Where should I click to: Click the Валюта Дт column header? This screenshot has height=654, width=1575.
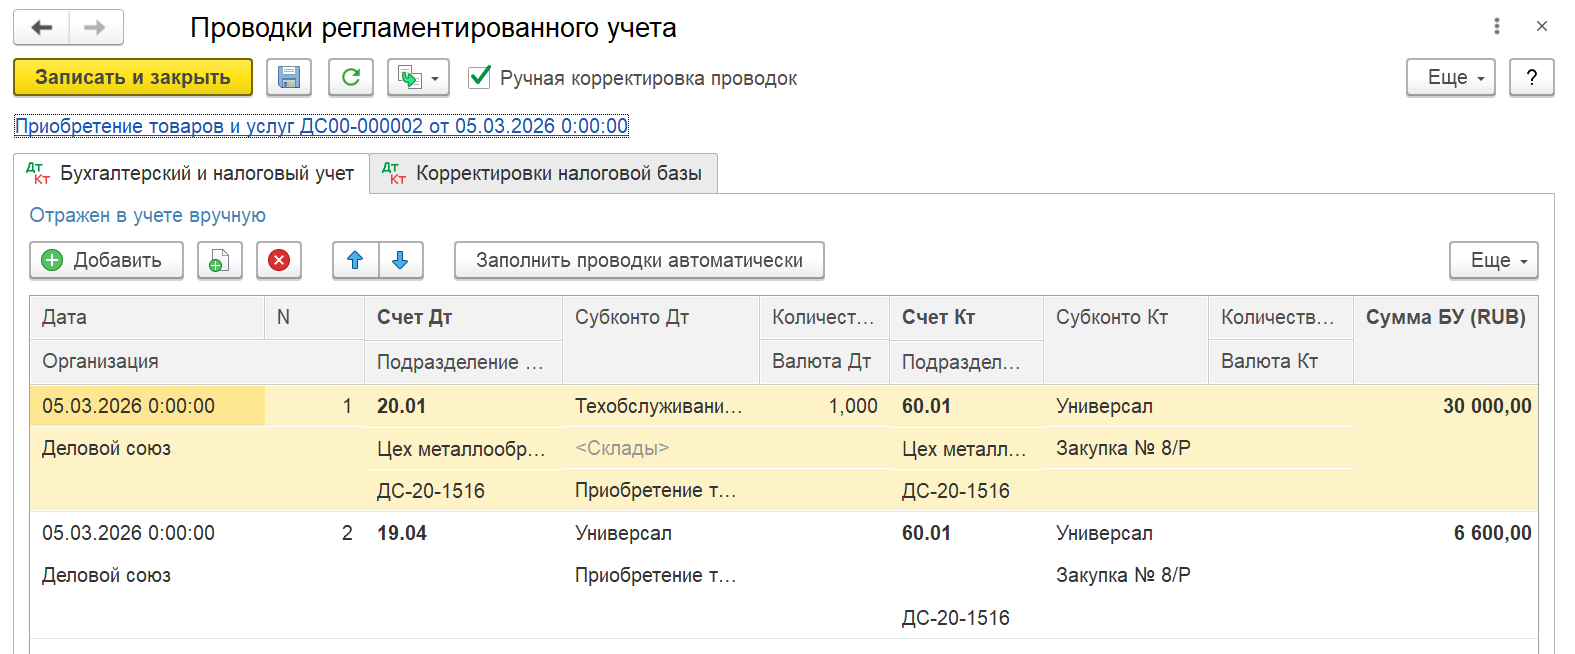click(x=824, y=361)
